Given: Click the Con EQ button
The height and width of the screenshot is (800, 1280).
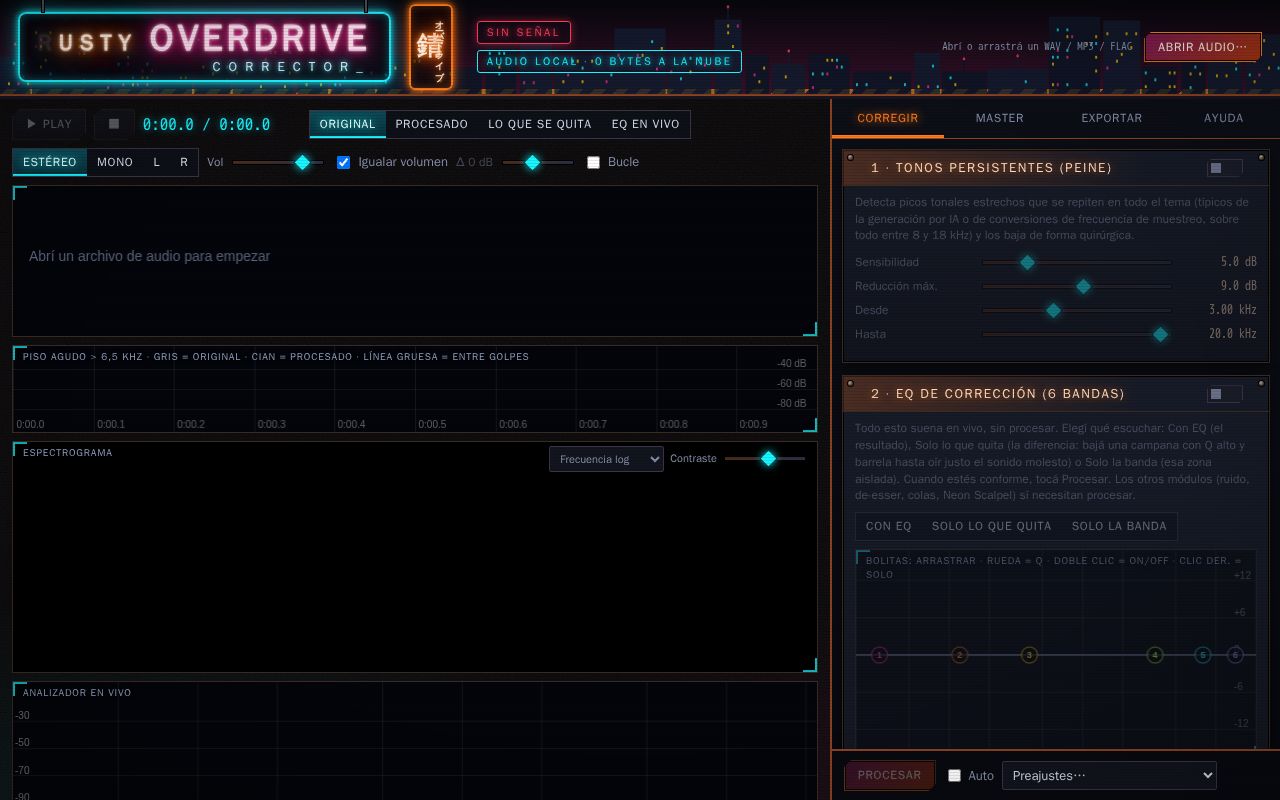Looking at the screenshot, I should click(x=889, y=526).
